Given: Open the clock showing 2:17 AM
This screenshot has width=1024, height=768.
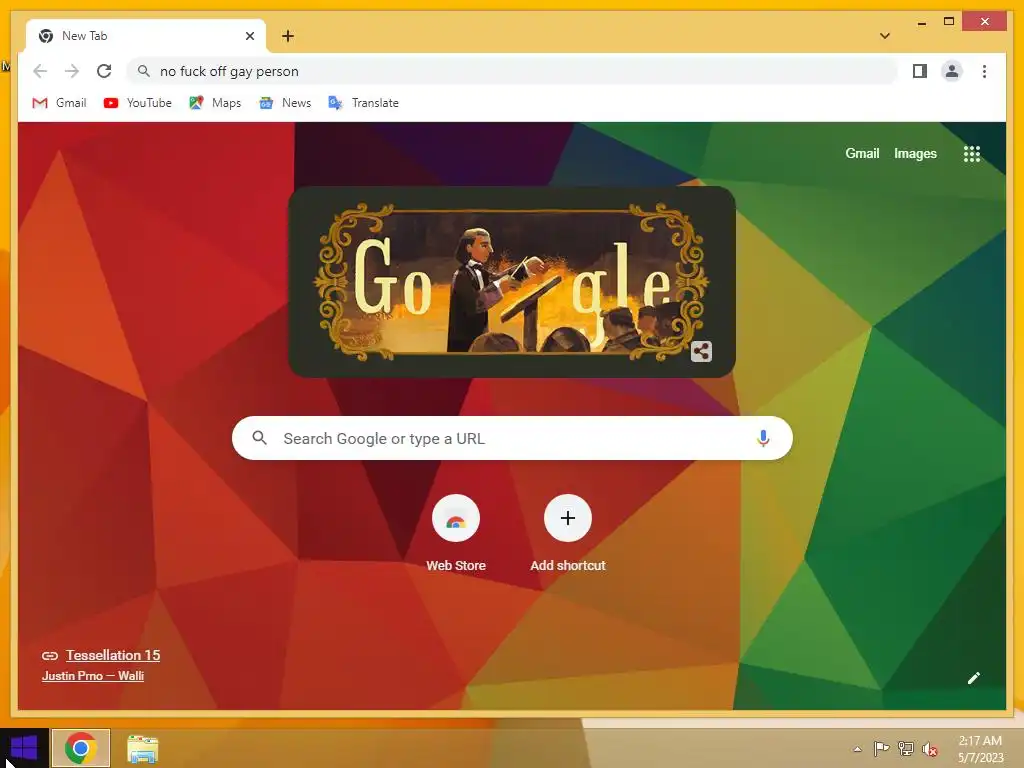Looking at the screenshot, I should point(980,749).
